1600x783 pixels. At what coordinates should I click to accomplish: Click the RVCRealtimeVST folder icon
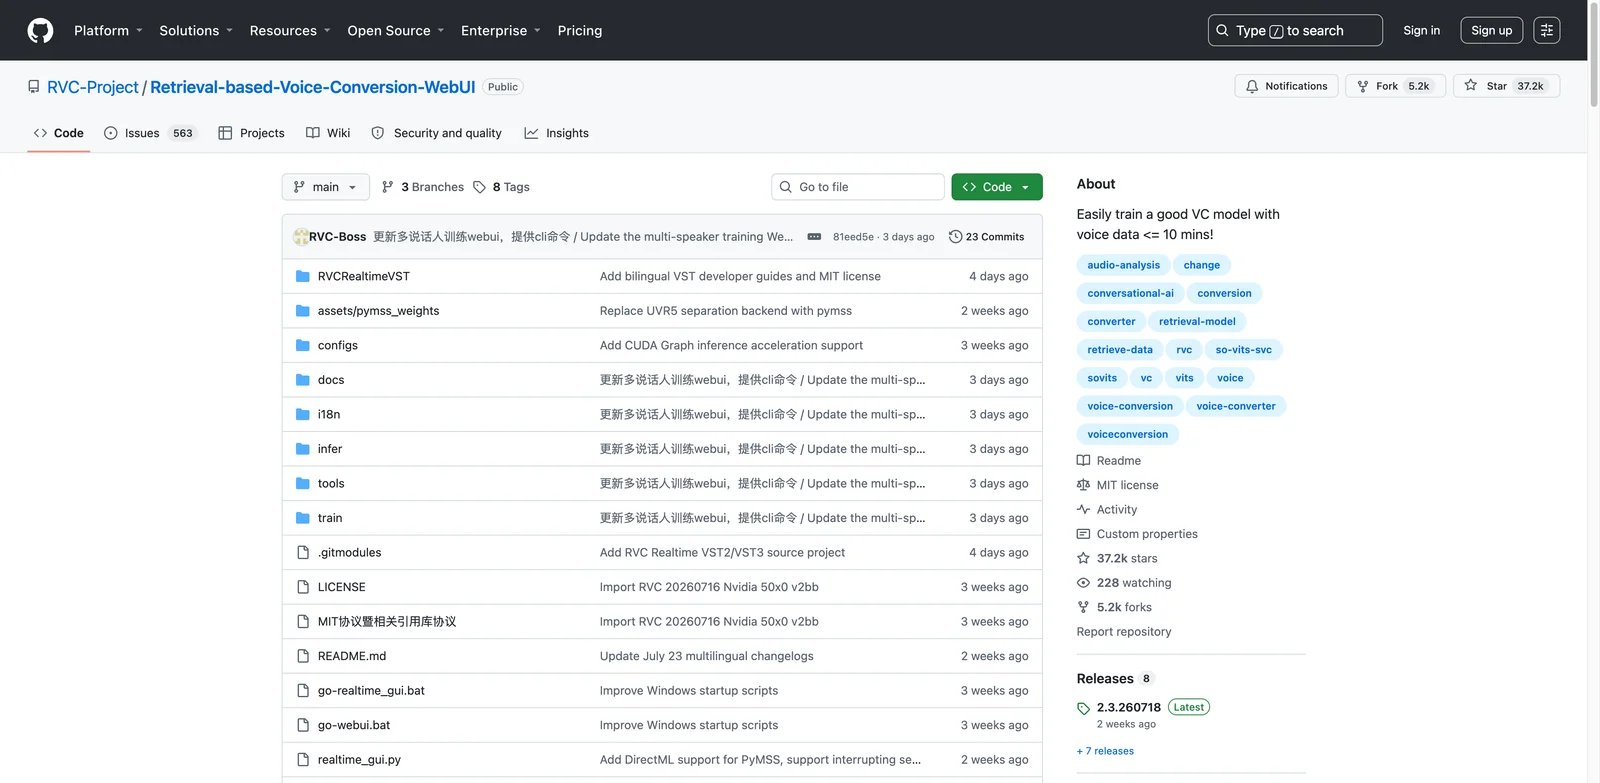303,276
